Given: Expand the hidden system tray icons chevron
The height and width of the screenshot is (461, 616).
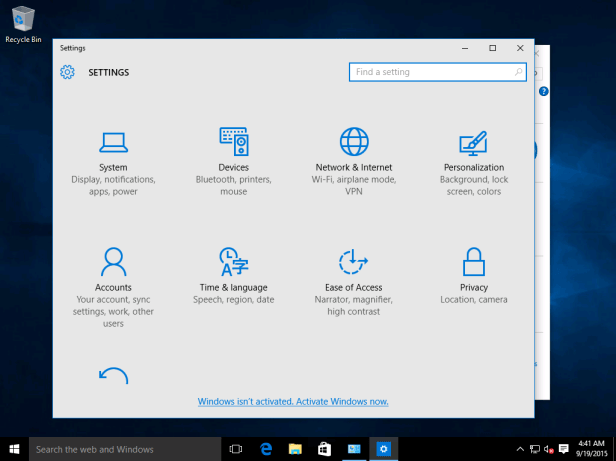Looking at the screenshot, I should coord(520,449).
